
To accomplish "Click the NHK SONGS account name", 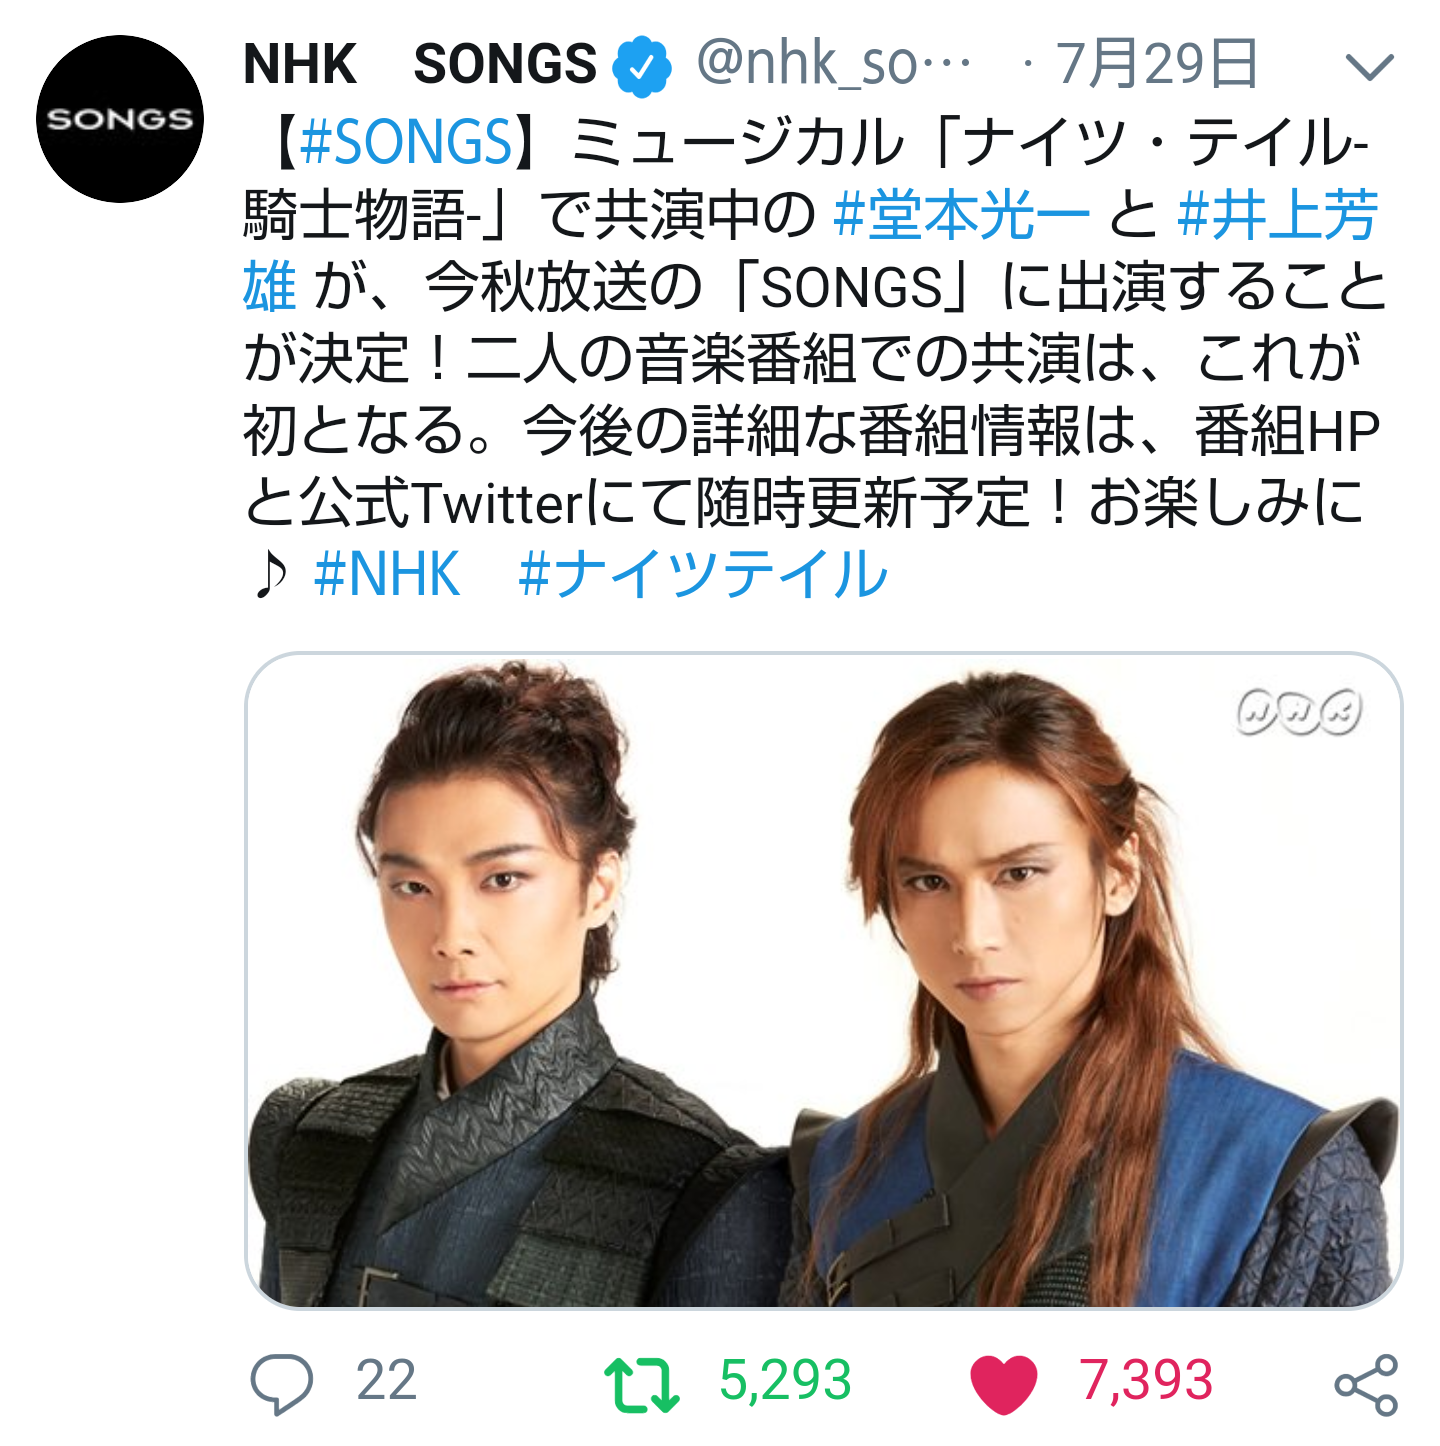I will click(x=420, y=64).
